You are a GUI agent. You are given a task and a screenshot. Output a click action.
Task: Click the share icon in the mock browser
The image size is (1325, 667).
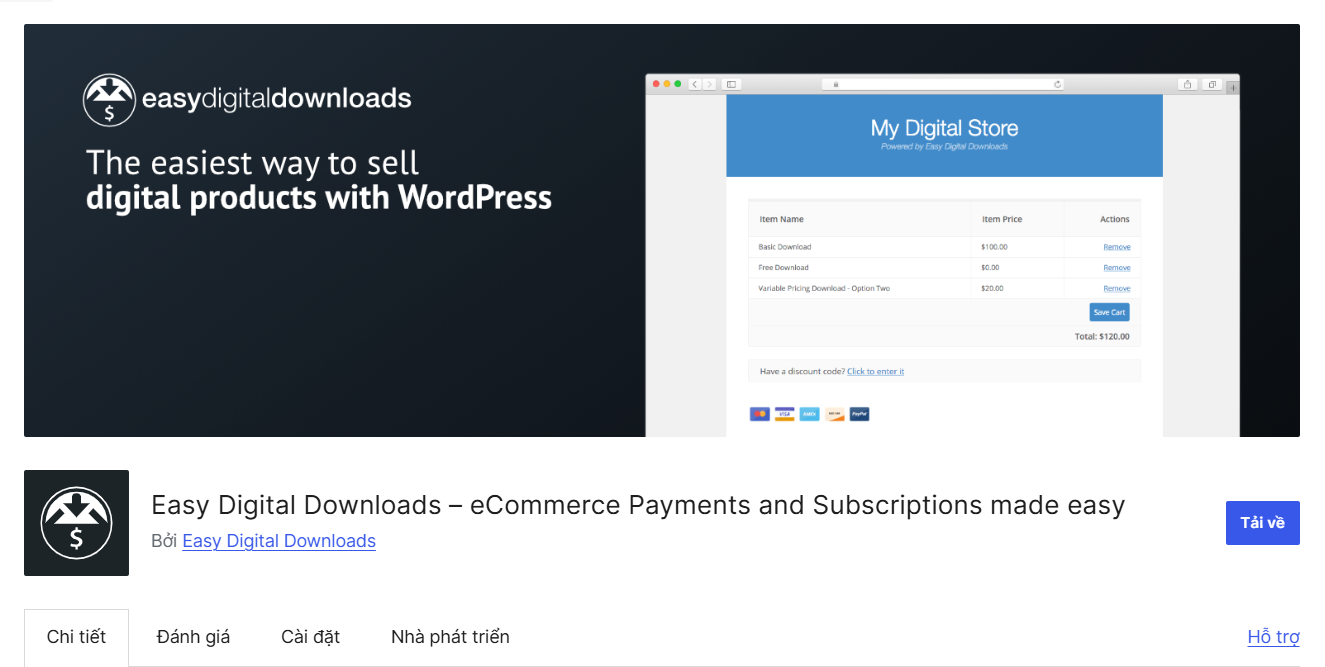(1187, 84)
